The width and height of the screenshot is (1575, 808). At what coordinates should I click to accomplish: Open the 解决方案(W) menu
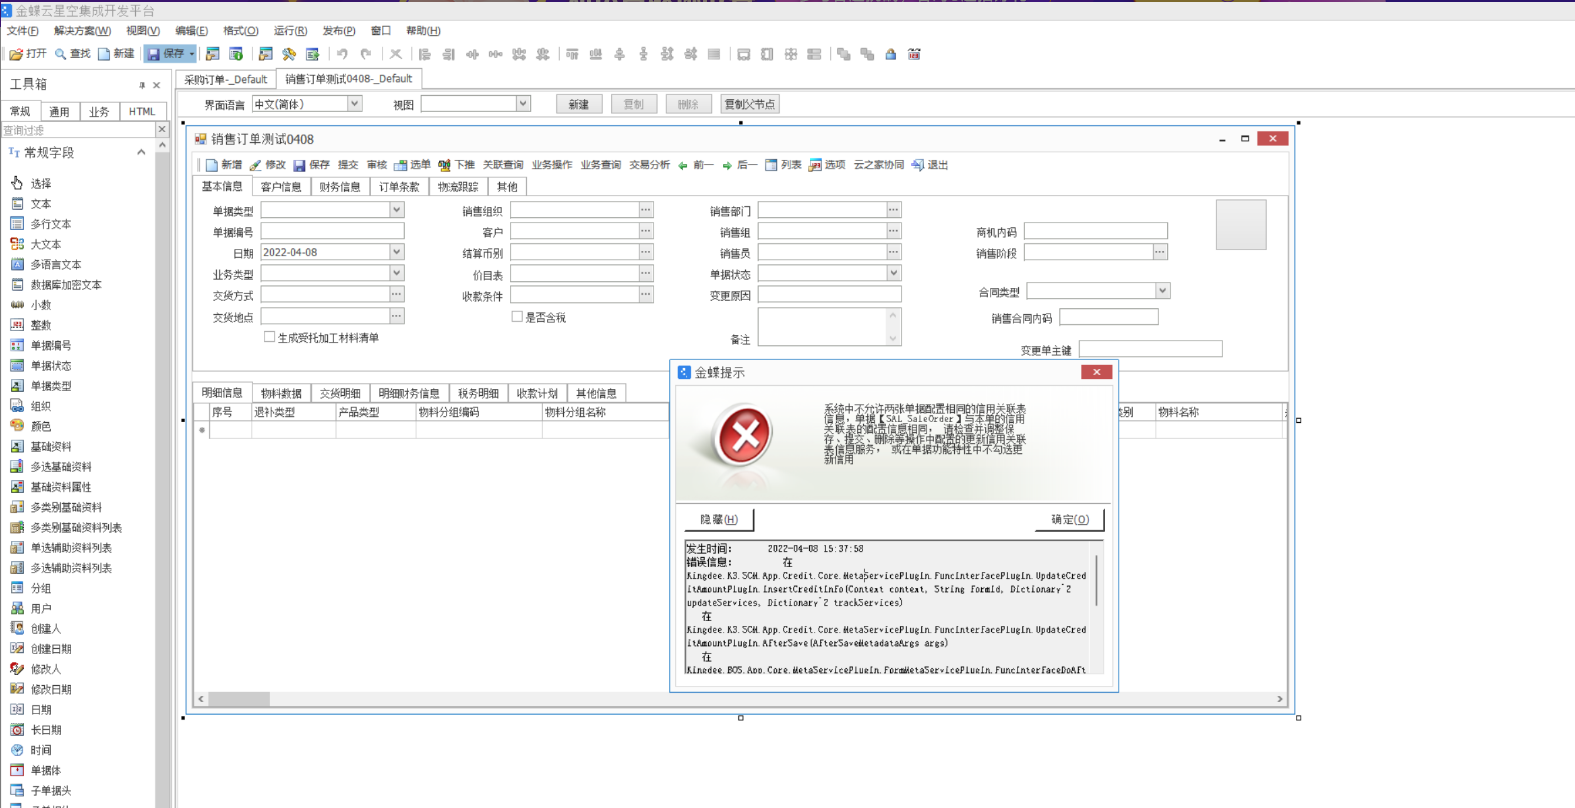tap(82, 31)
